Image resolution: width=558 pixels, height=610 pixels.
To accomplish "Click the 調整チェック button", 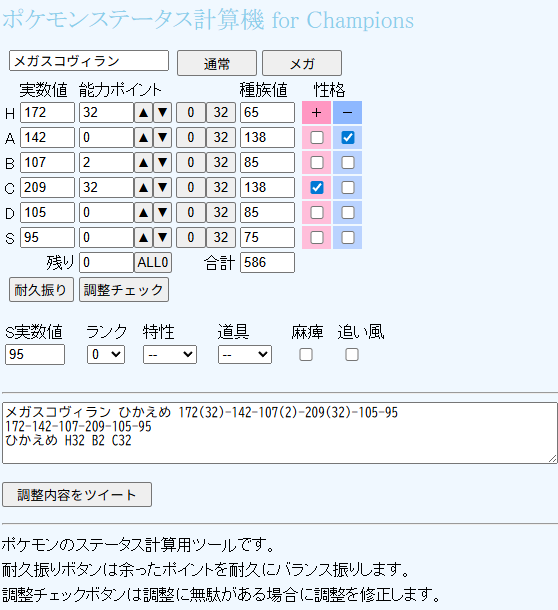I will [x=124, y=290].
